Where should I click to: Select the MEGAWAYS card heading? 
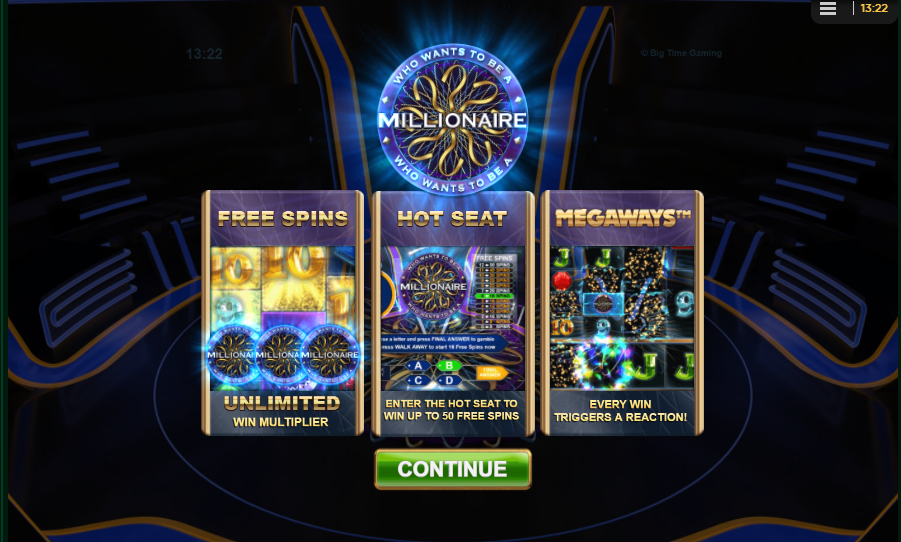pyautogui.click(x=623, y=218)
